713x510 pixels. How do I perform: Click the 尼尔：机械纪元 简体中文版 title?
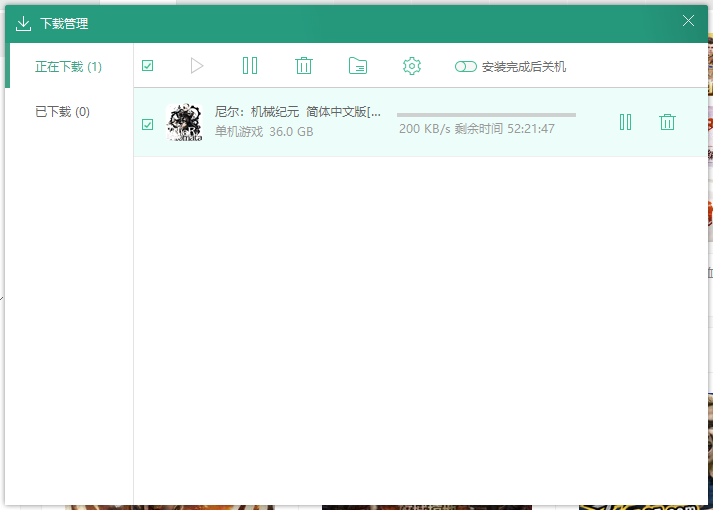click(298, 112)
